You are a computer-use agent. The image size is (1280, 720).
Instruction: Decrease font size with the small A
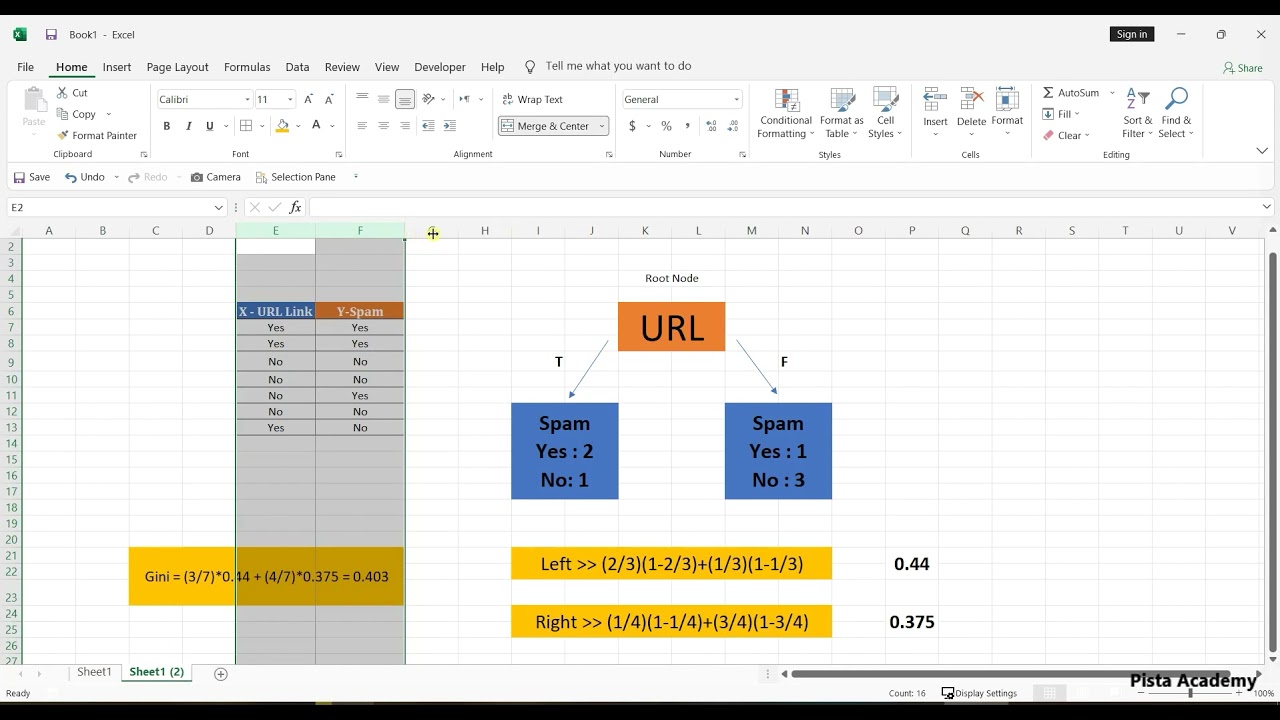(x=330, y=99)
